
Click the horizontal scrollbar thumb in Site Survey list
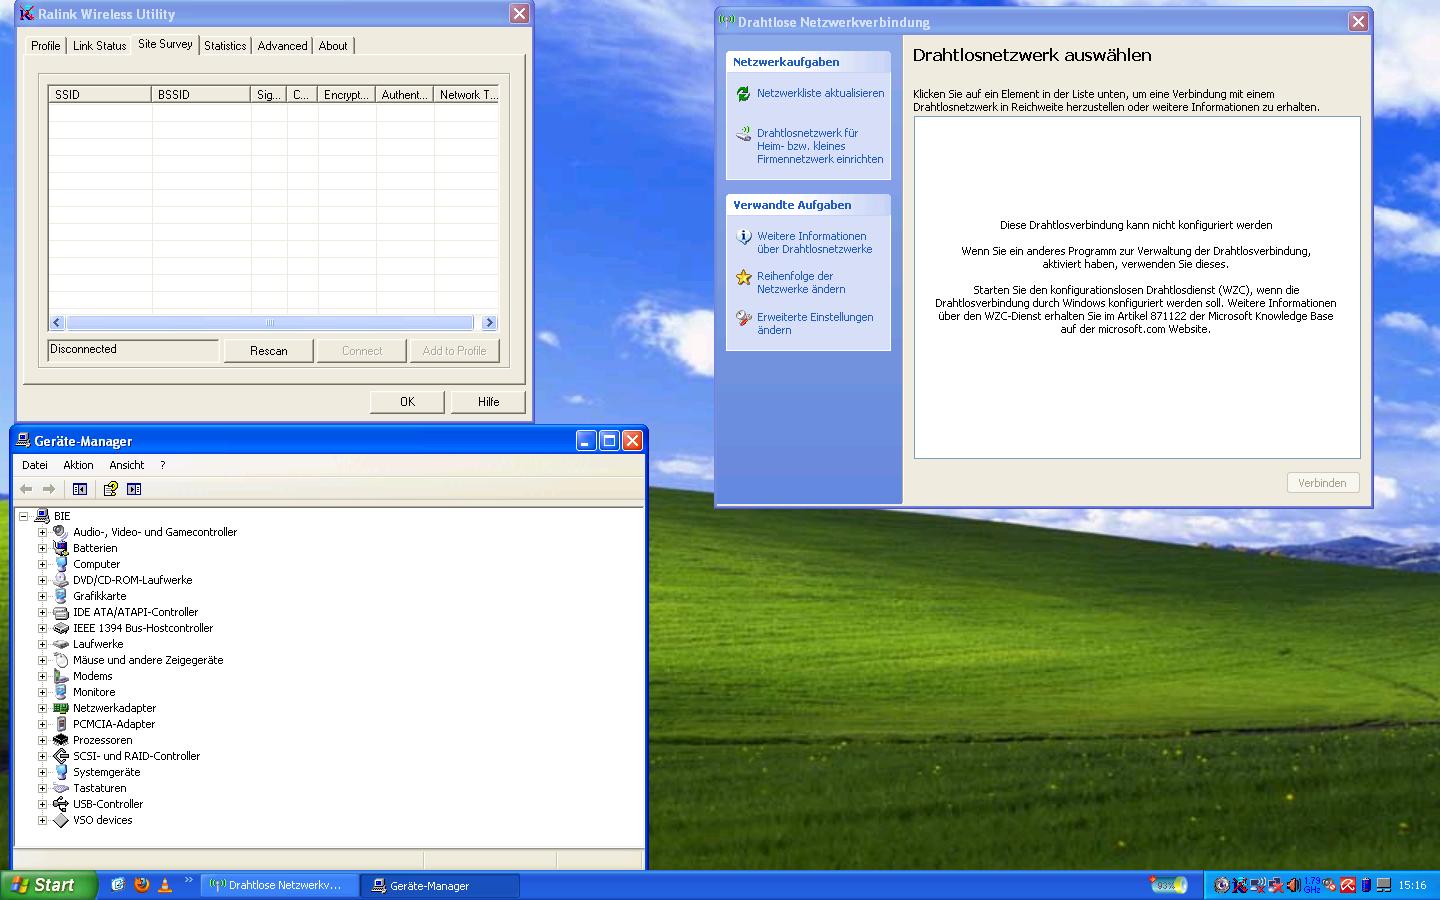click(x=269, y=323)
